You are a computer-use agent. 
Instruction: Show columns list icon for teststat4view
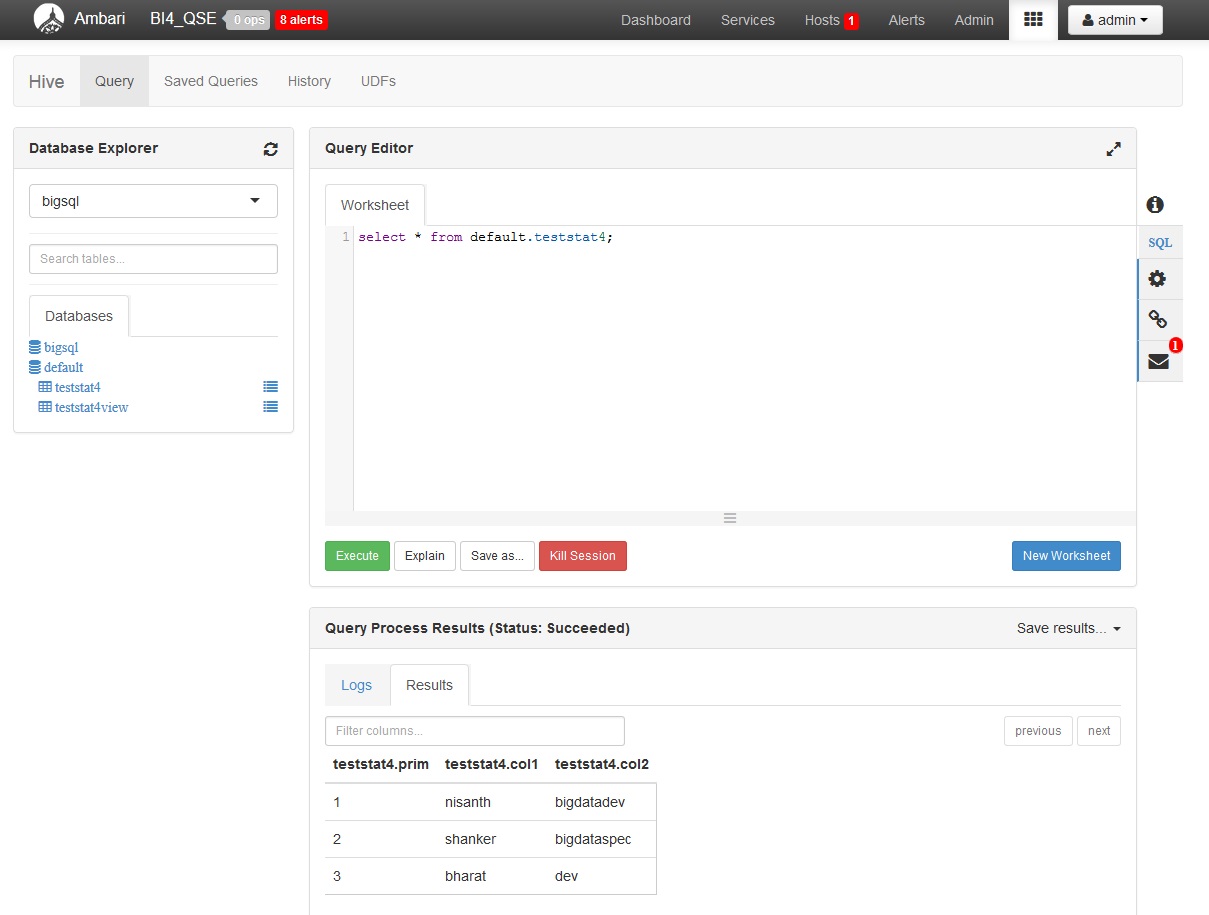pos(270,406)
